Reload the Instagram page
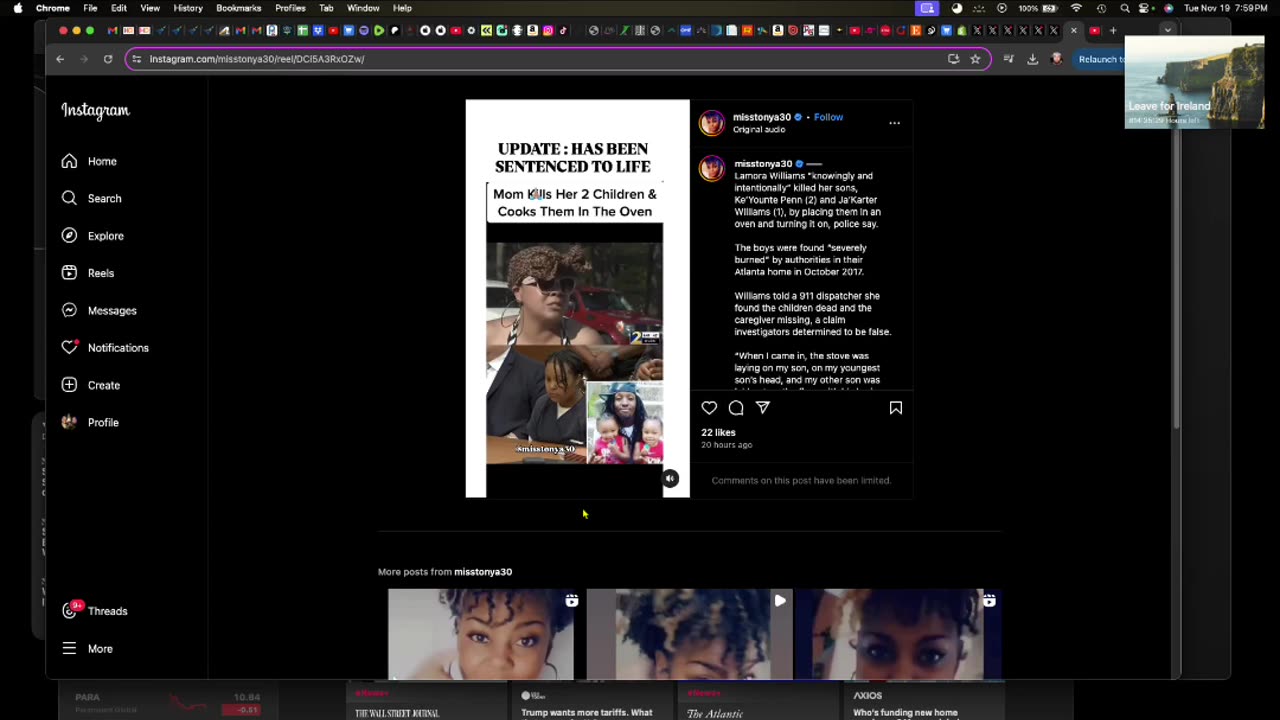 click(x=108, y=59)
